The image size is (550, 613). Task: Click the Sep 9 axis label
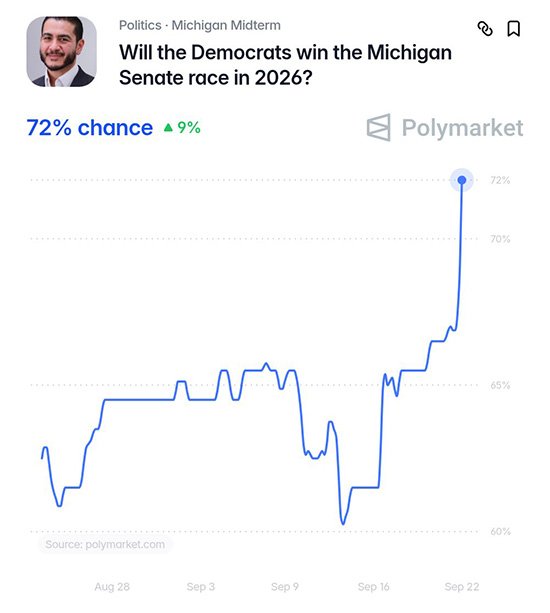[x=285, y=586]
